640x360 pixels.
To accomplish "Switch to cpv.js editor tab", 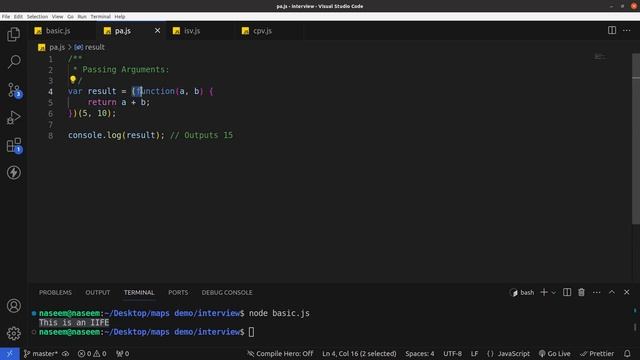I will coord(269,31).
